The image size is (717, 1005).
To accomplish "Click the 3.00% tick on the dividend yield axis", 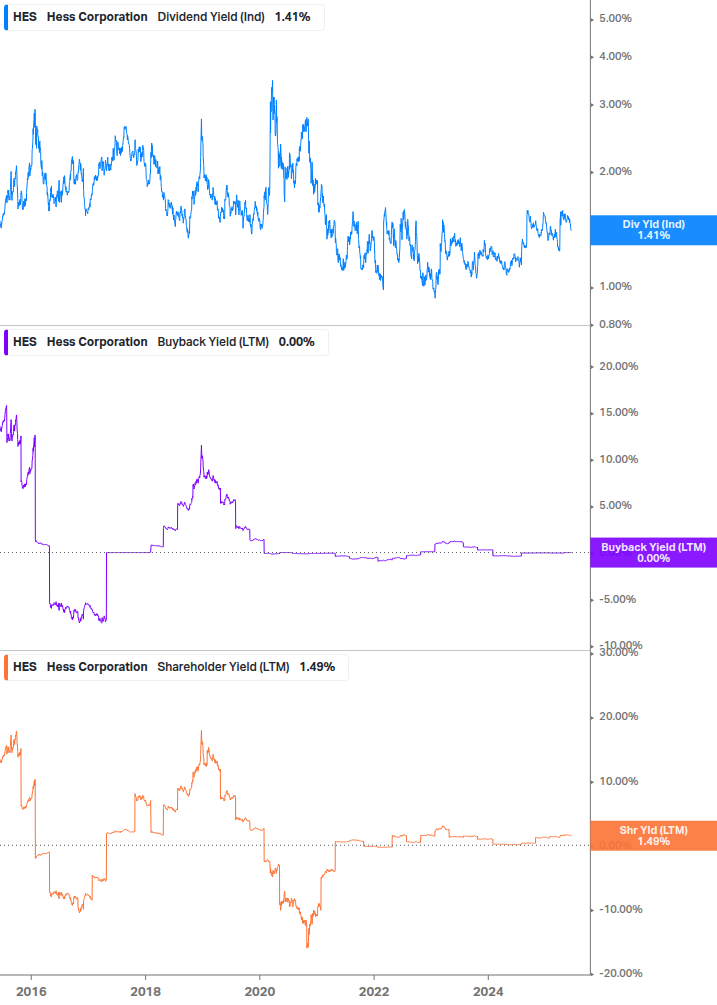I will pos(615,104).
